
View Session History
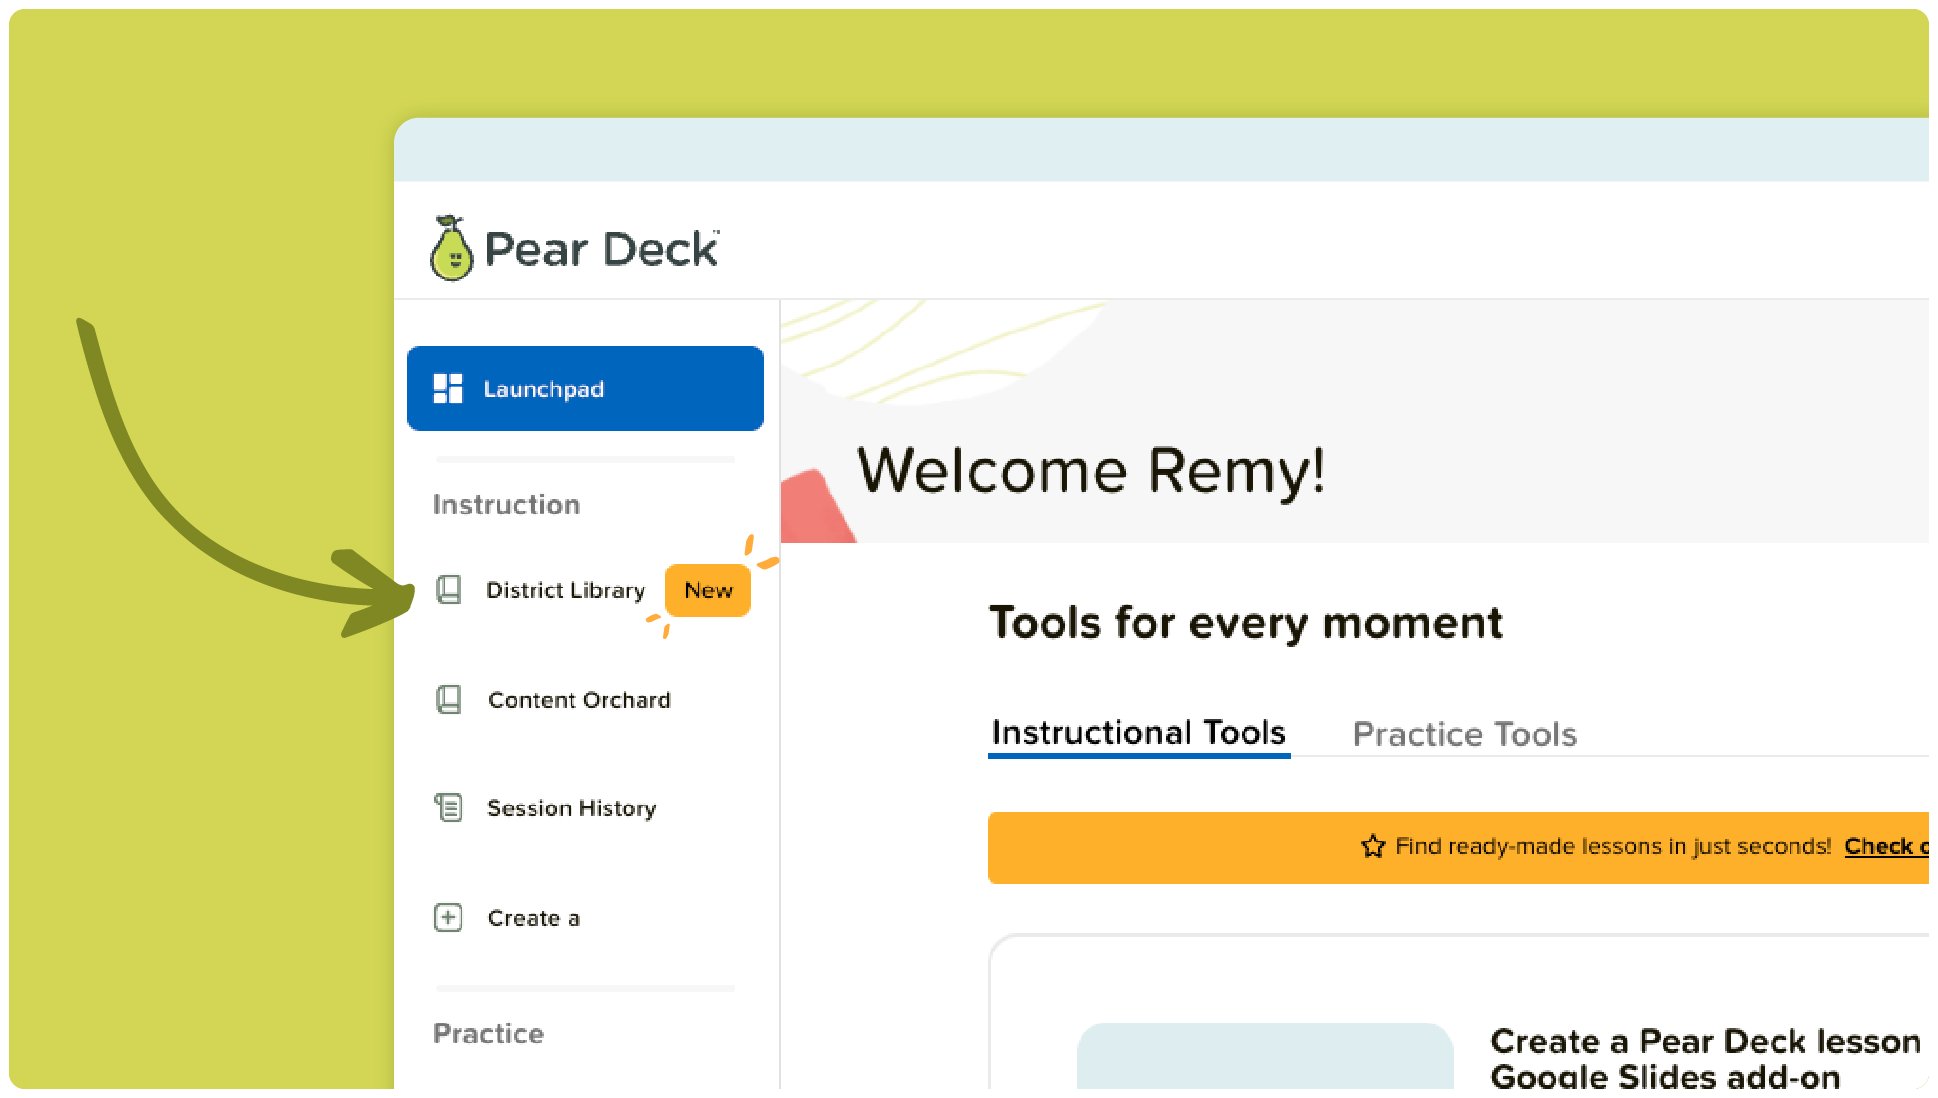coord(571,807)
